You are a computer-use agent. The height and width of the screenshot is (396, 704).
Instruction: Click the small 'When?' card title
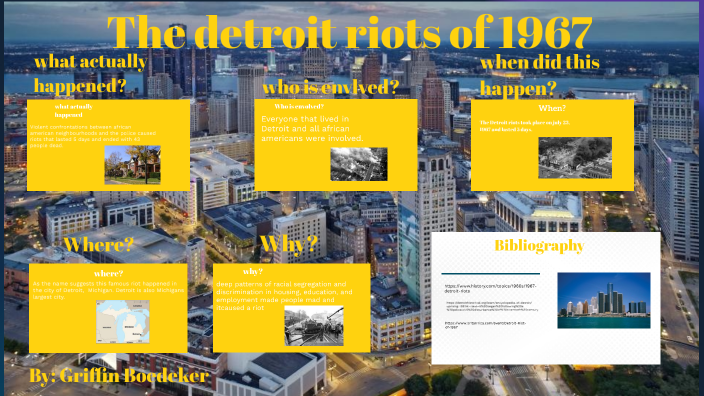pos(552,108)
